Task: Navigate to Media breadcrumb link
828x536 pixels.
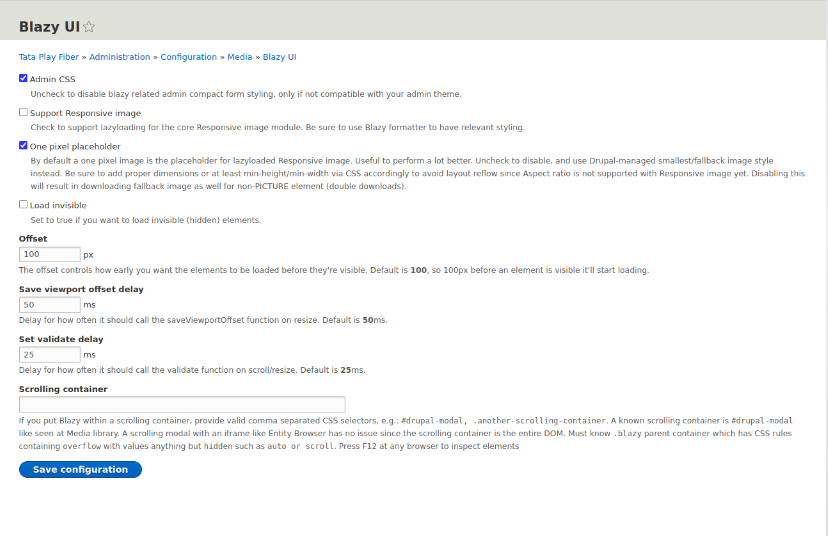Action: coord(240,57)
